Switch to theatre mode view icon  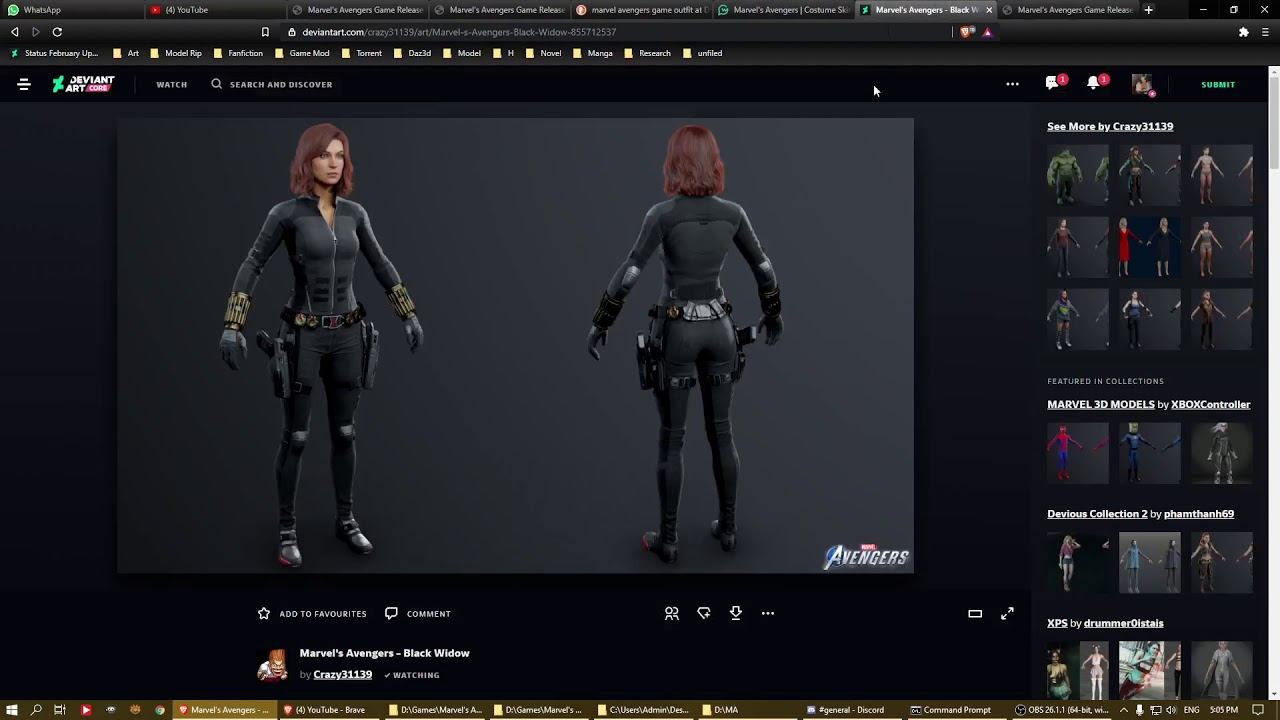pos(975,613)
